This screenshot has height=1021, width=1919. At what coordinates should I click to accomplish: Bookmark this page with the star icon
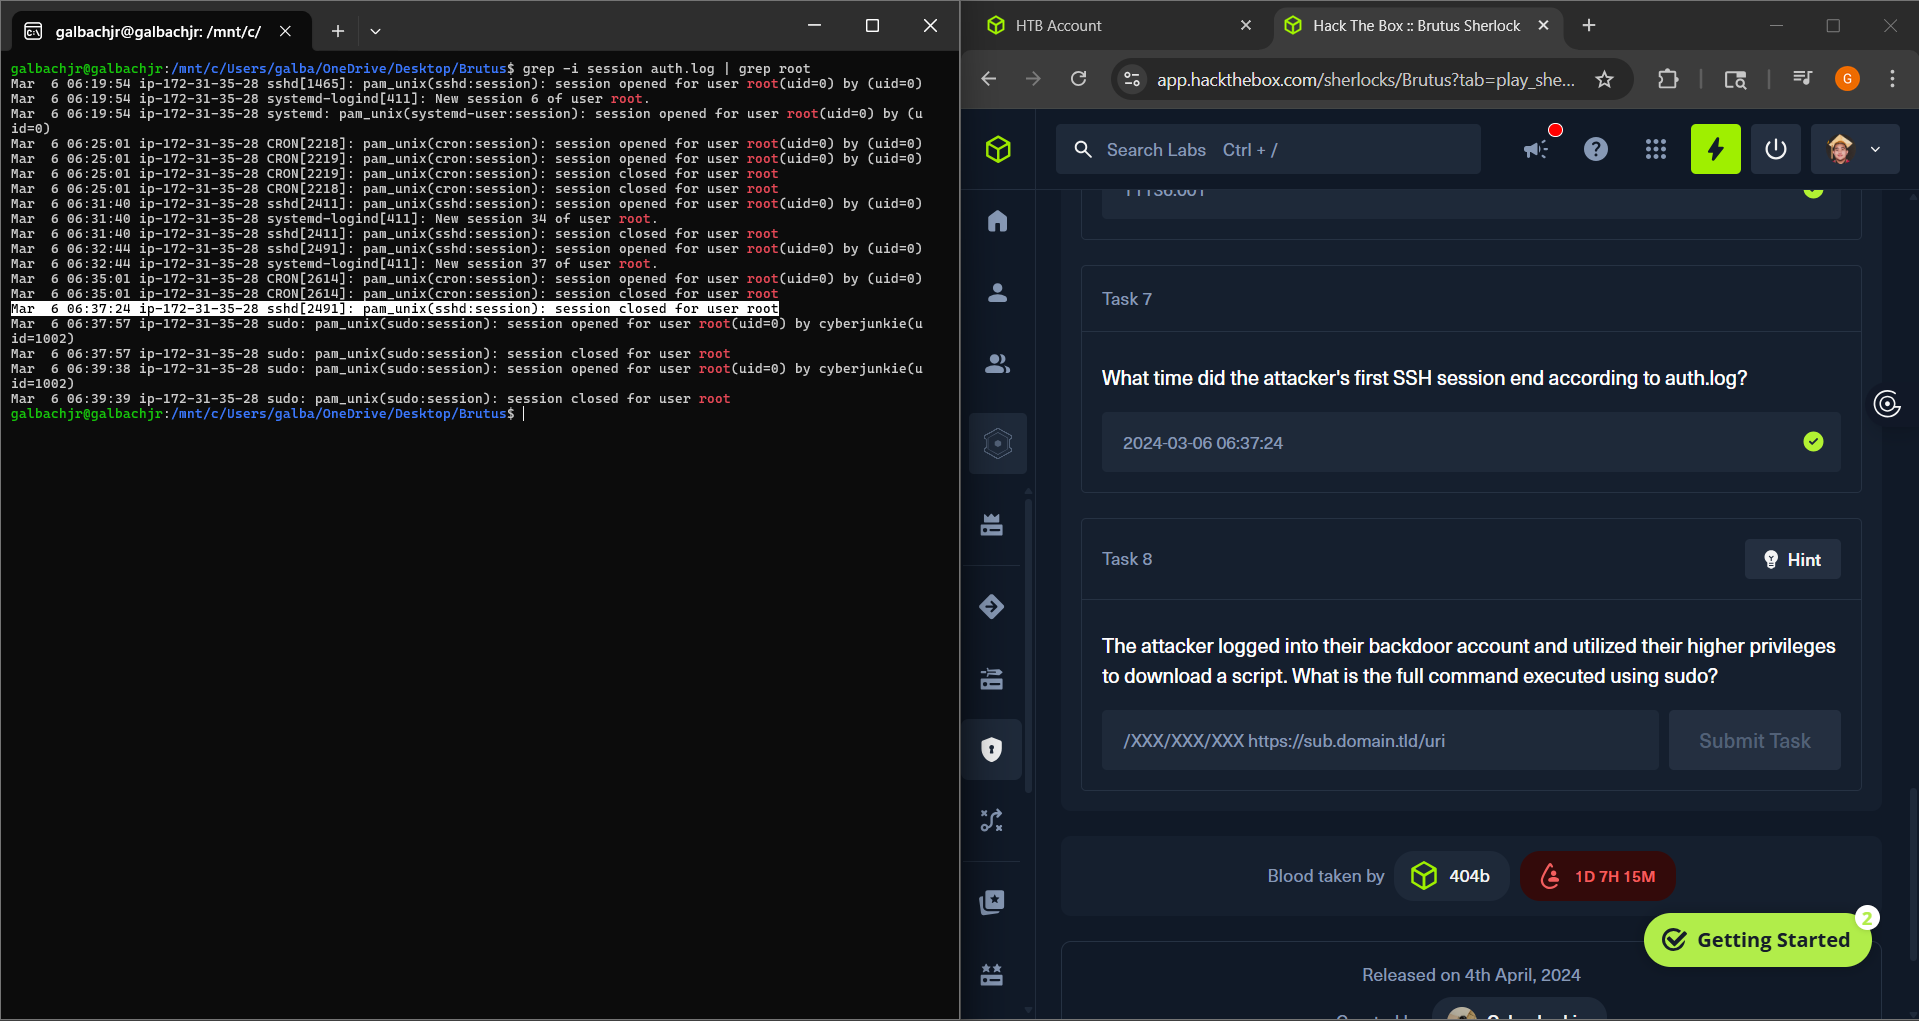[1605, 79]
